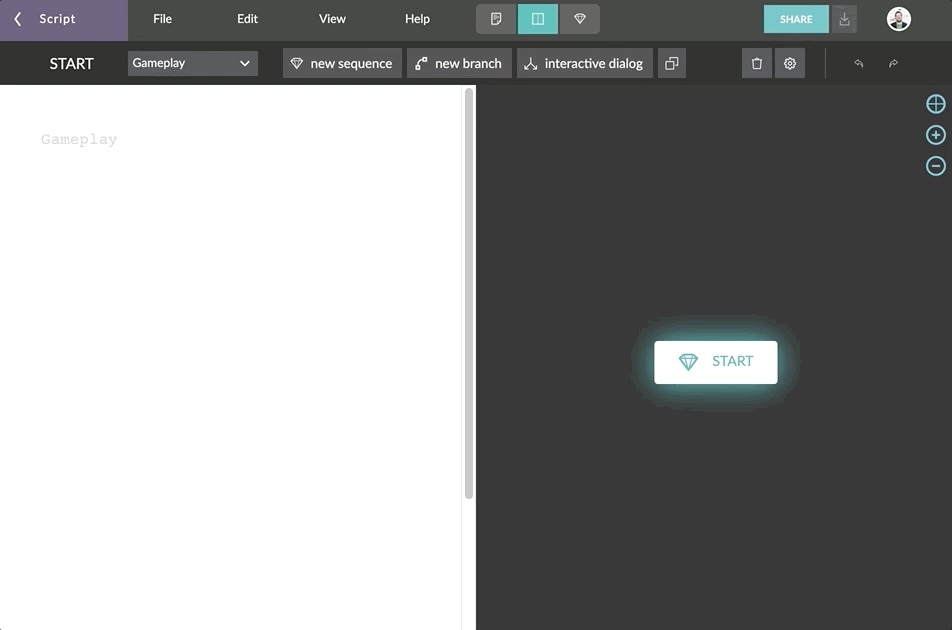Insert an interactive dialog
952x630 pixels.
coord(585,63)
